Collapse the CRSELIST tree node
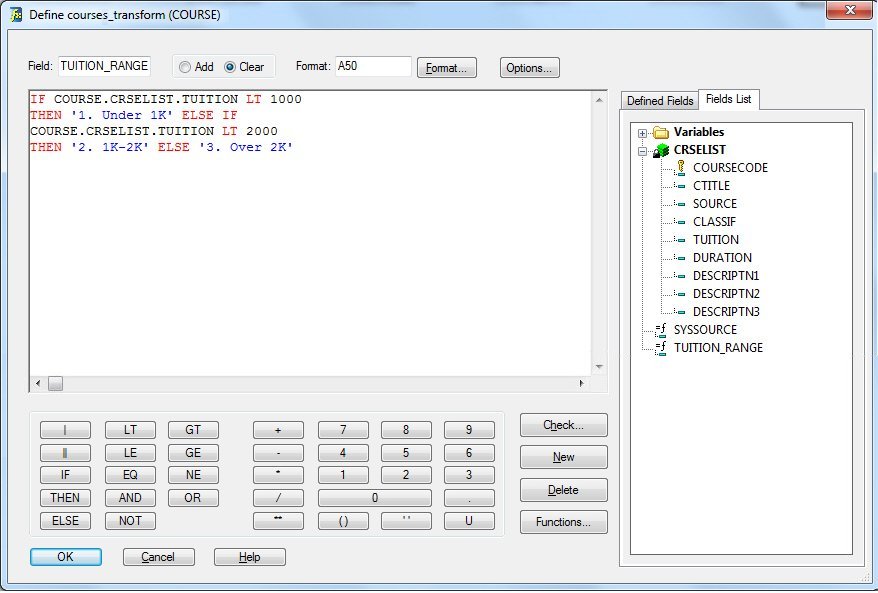 coord(642,151)
